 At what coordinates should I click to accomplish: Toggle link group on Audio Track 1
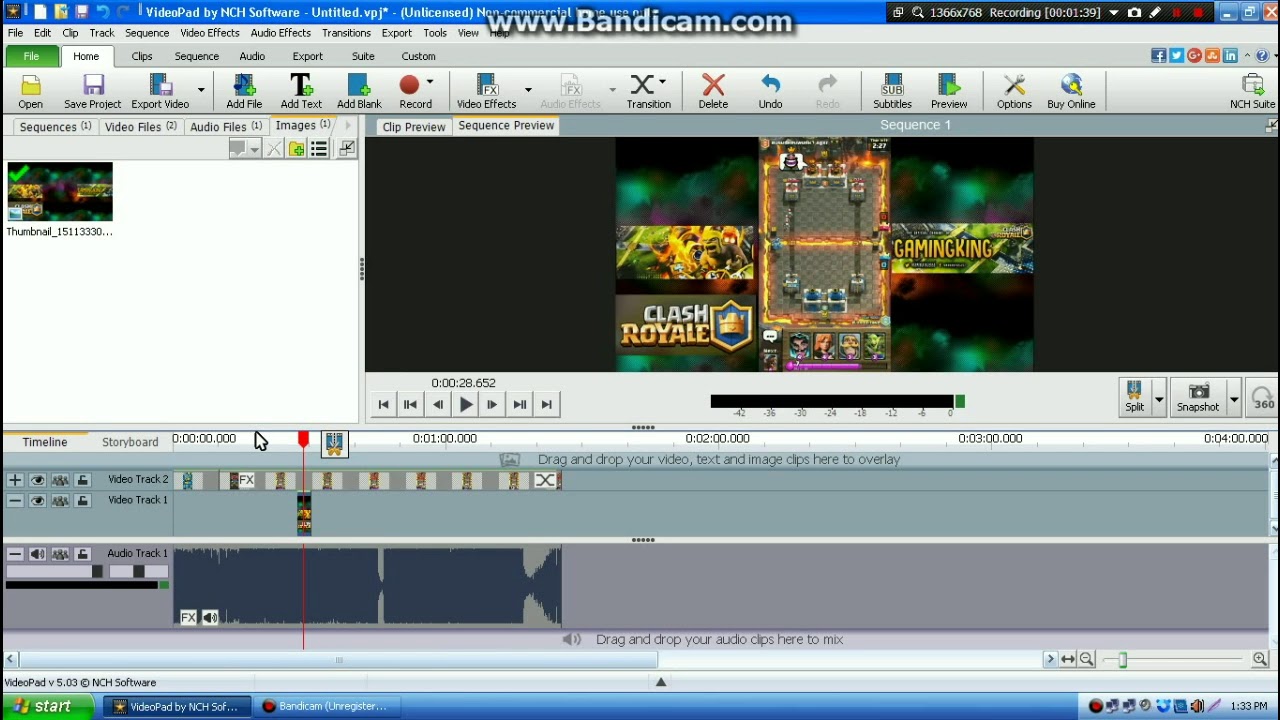(x=60, y=553)
